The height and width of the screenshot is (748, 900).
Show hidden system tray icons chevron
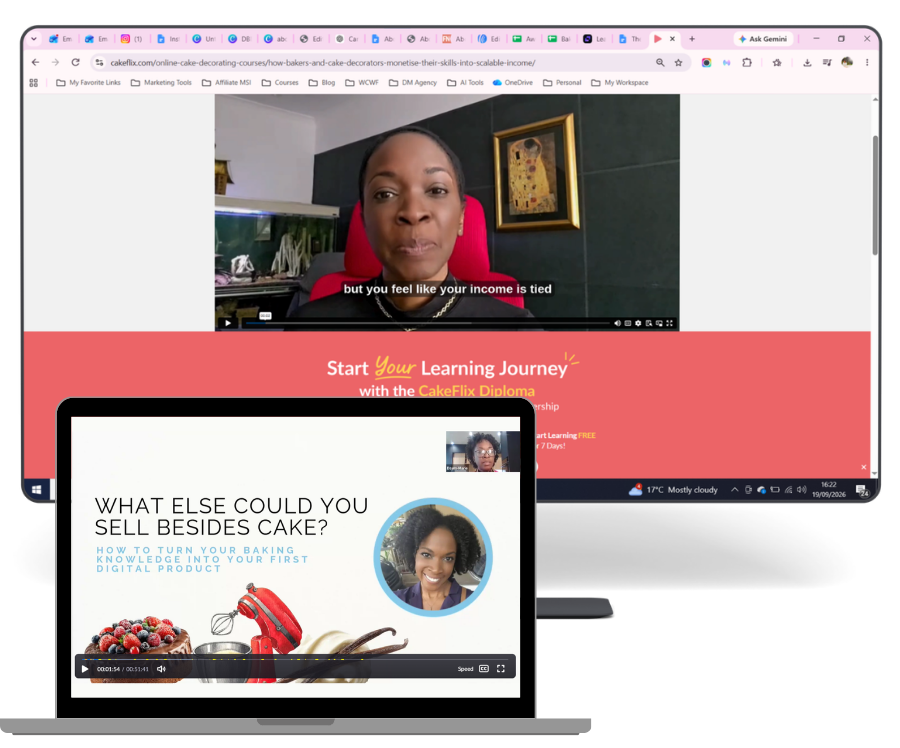pos(734,490)
